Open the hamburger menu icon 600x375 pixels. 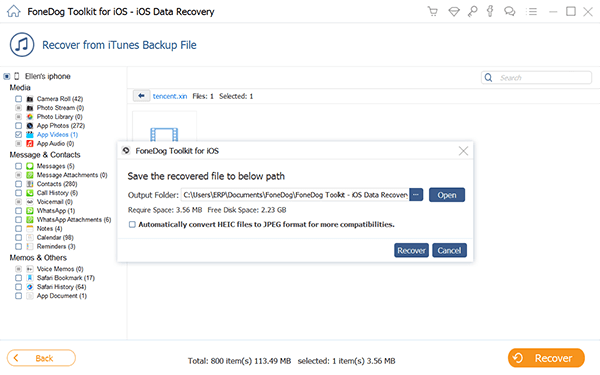(x=532, y=11)
